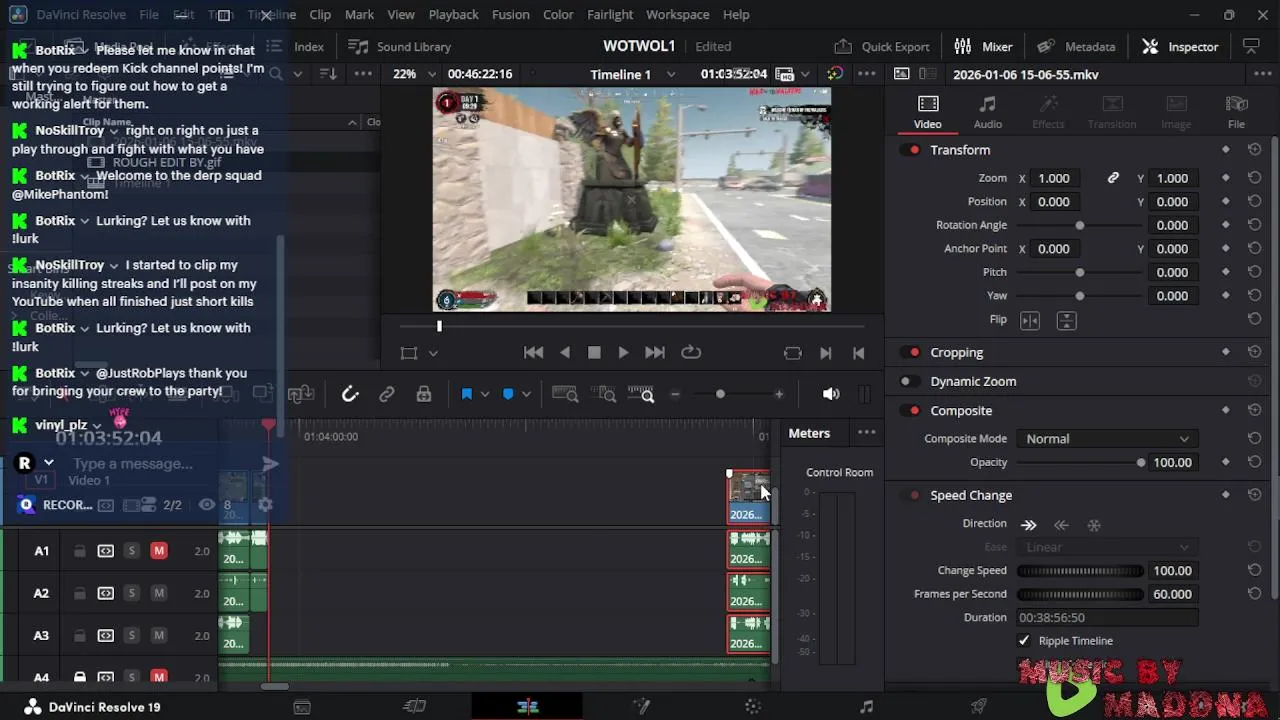Toggle position lock icon in timeline toolbar

coord(424,394)
